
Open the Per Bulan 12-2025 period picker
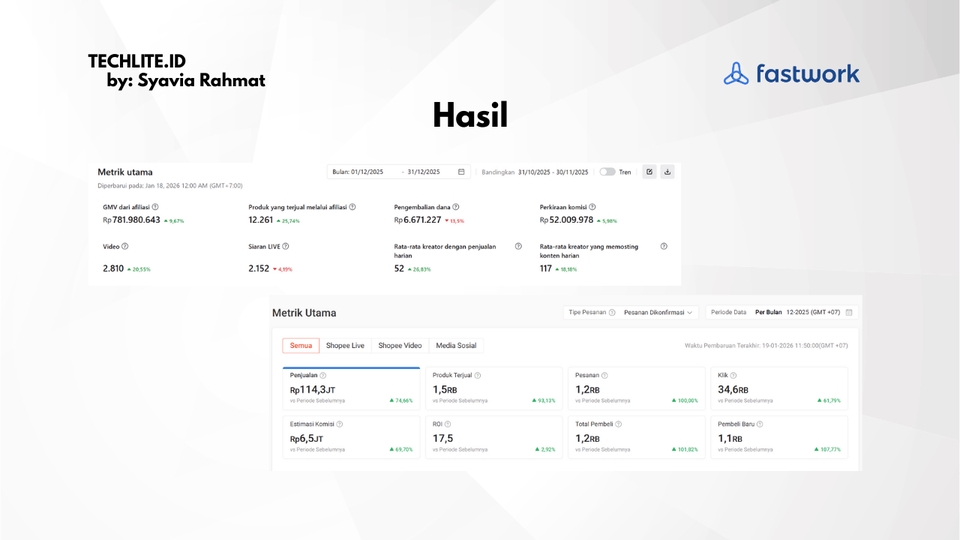(x=781, y=312)
